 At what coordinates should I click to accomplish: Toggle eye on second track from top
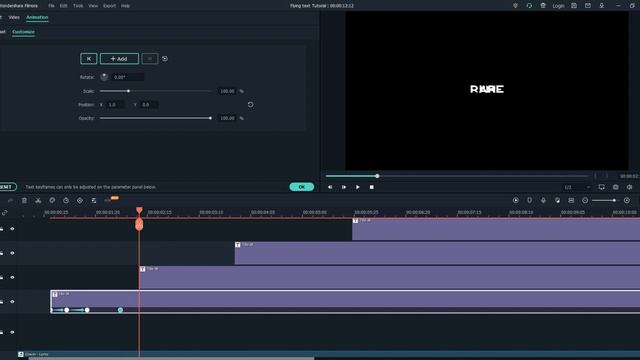click(x=12, y=253)
